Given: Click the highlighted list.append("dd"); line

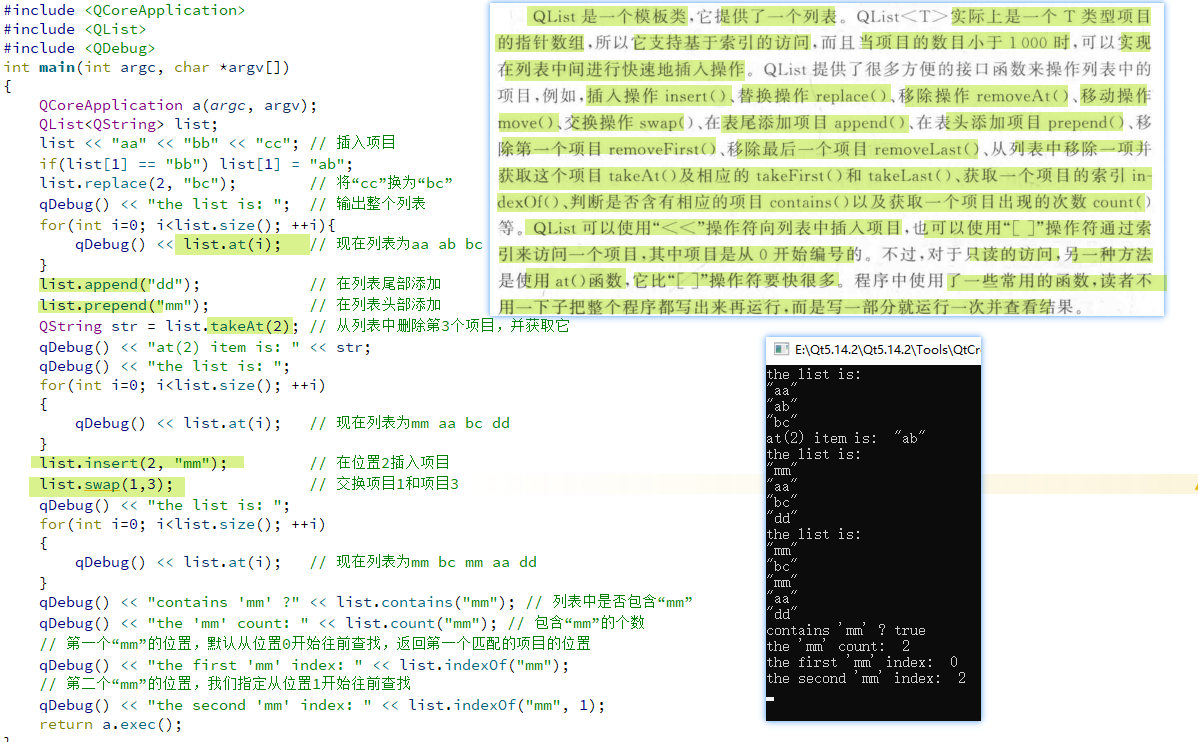Looking at the screenshot, I should 120,284.
